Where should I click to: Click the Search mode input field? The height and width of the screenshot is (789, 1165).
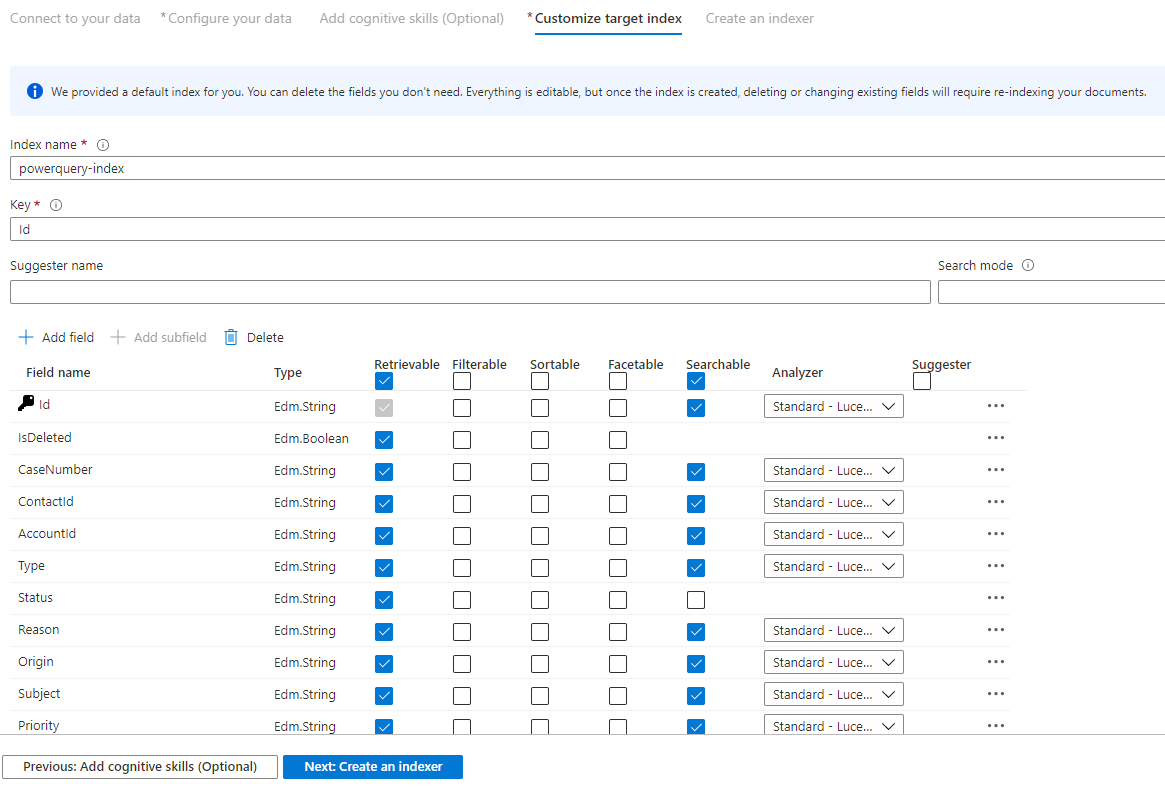click(x=1051, y=292)
